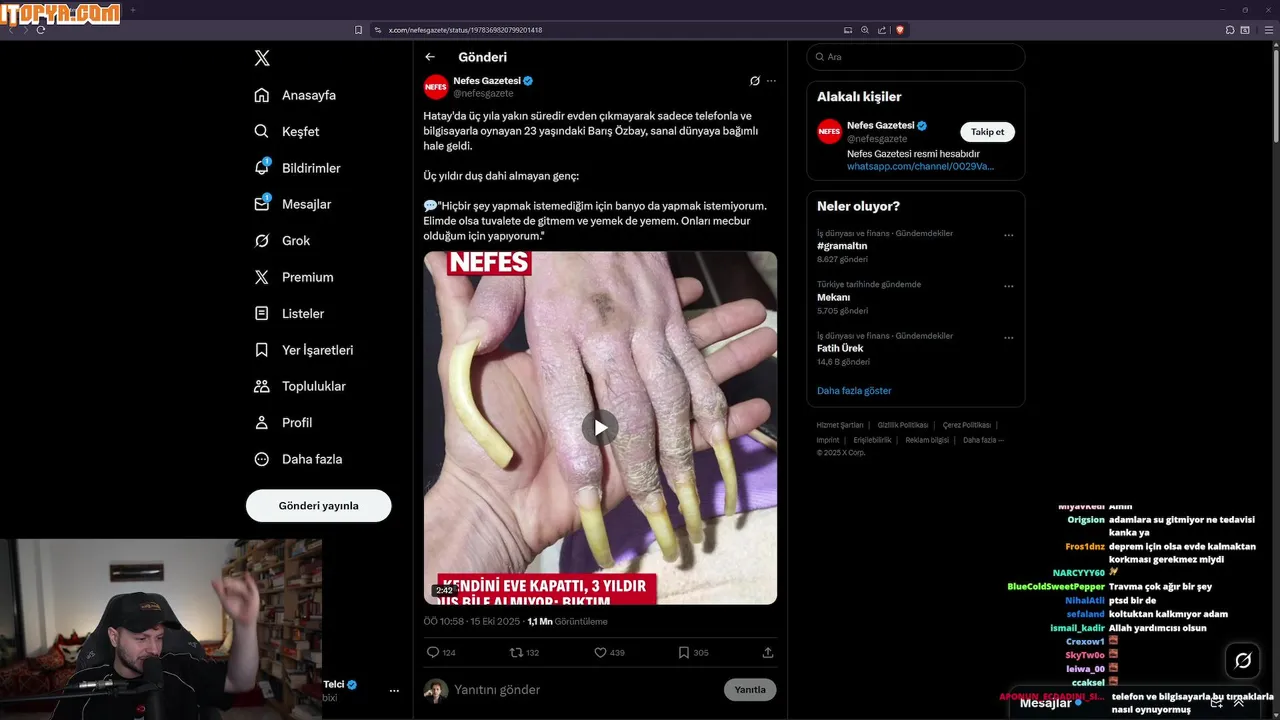Viewport: 1280px width, 720px height.
Task: Click the Takip et button
Action: pos(987,132)
